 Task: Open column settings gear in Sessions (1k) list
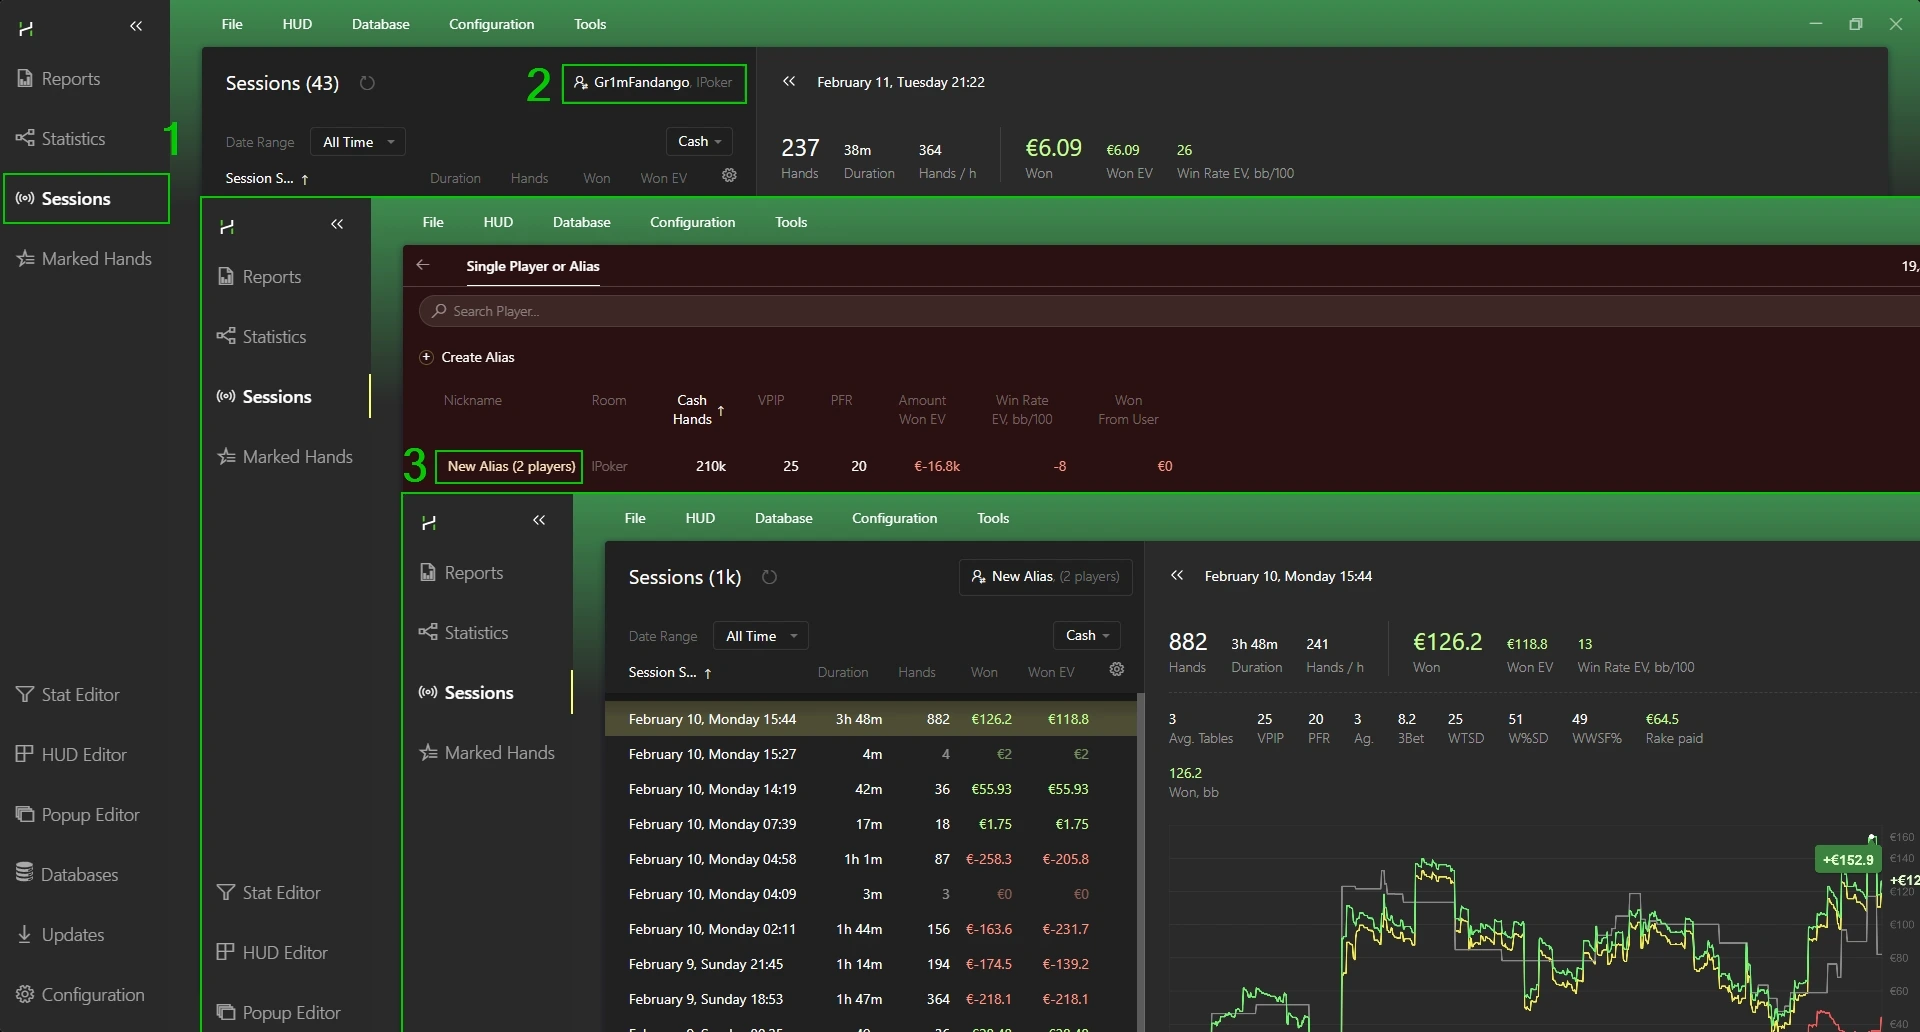1117,670
